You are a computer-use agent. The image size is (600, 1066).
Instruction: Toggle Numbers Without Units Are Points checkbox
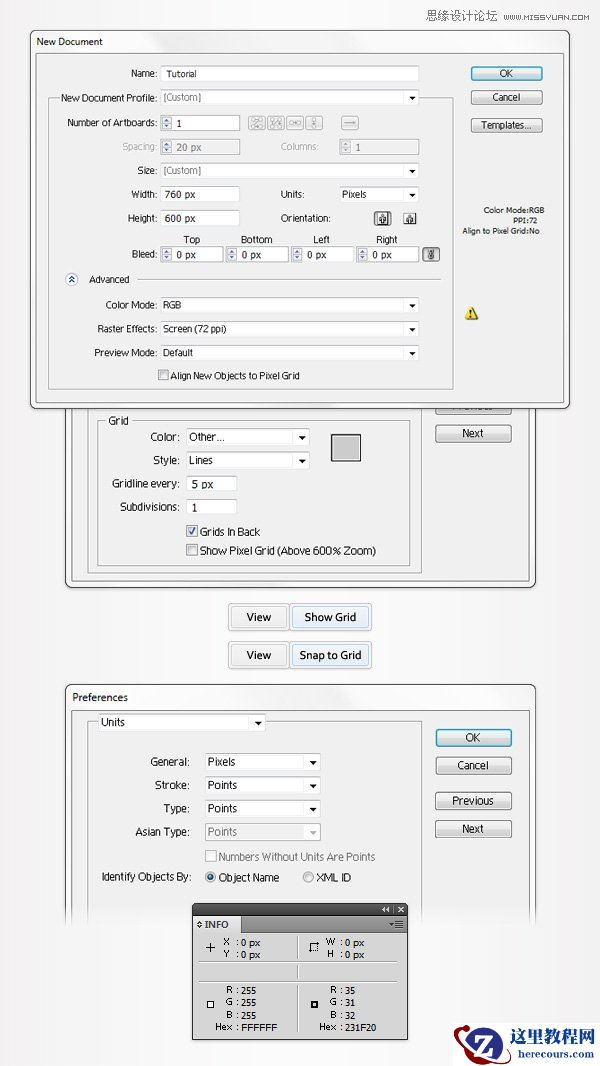coord(211,857)
